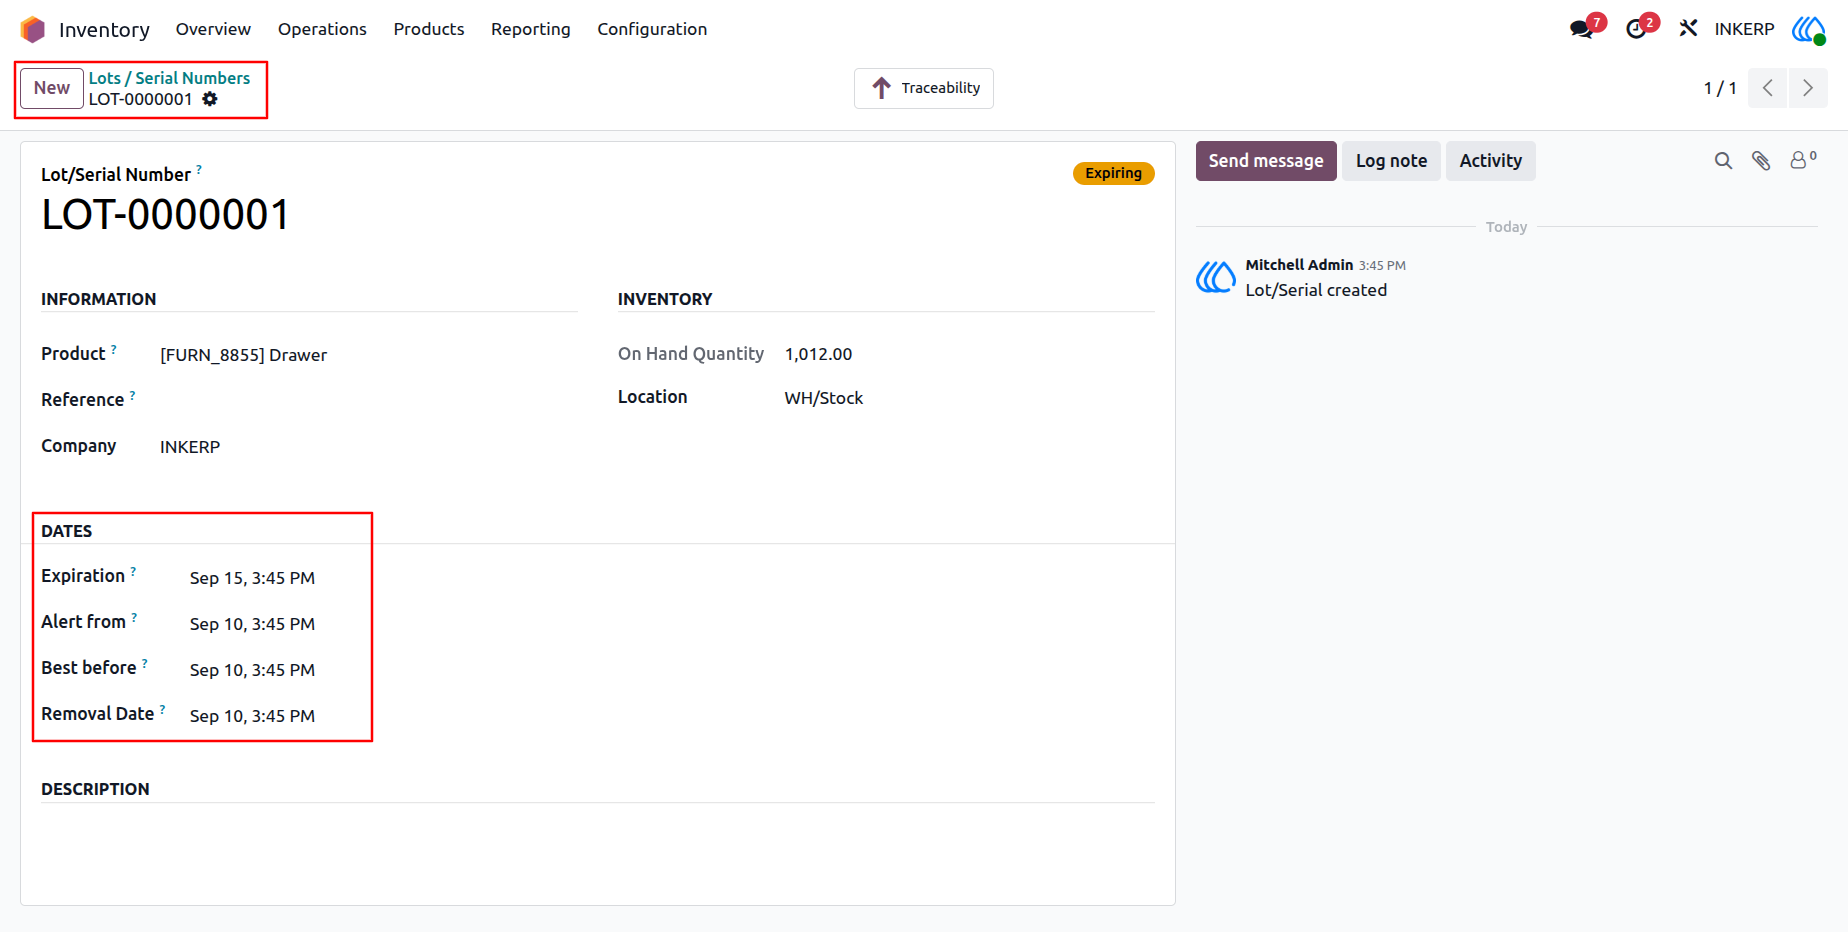This screenshot has width=1848, height=932.
Task: Show the Product field help tooltip
Action: [114, 349]
